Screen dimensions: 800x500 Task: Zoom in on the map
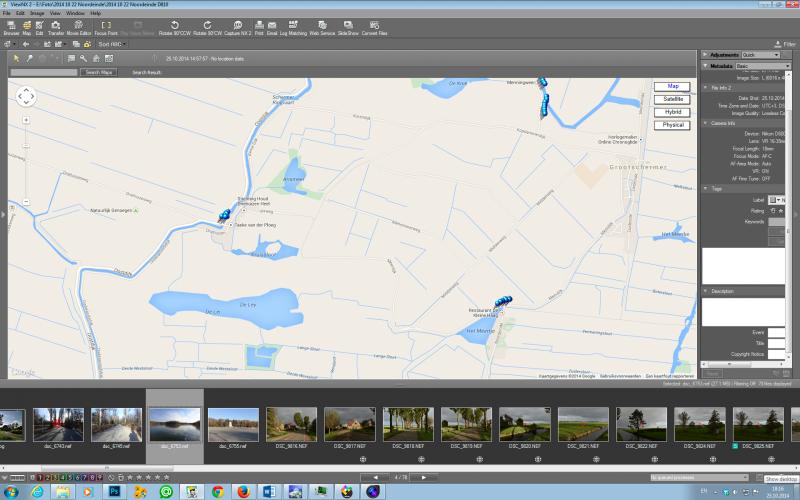pos(26,120)
